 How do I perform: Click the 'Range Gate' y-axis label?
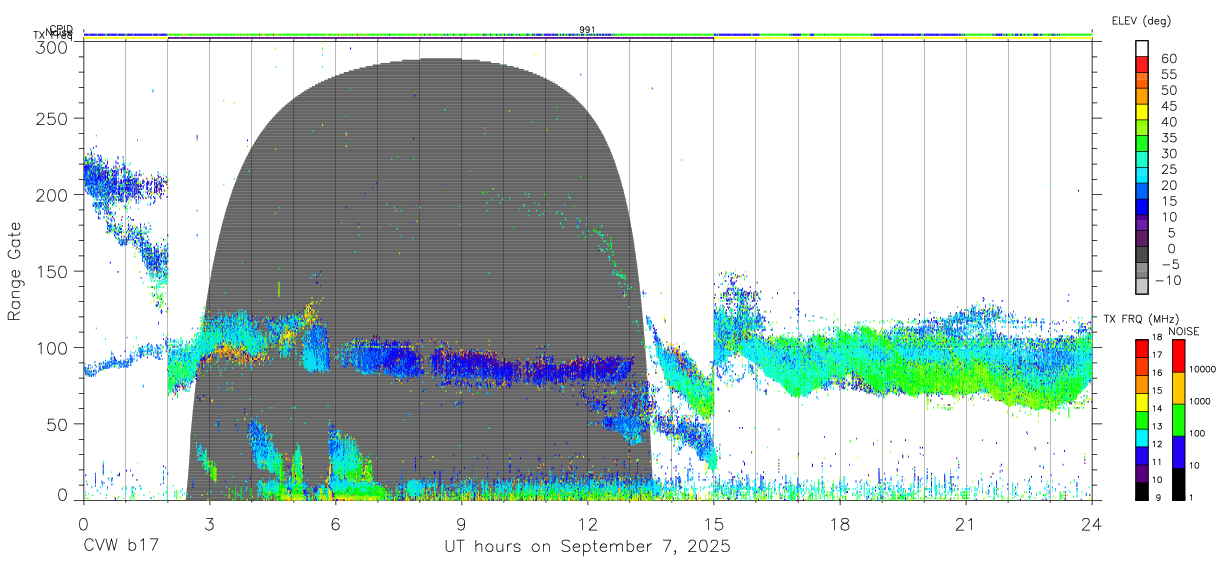pyautogui.click(x=15, y=271)
